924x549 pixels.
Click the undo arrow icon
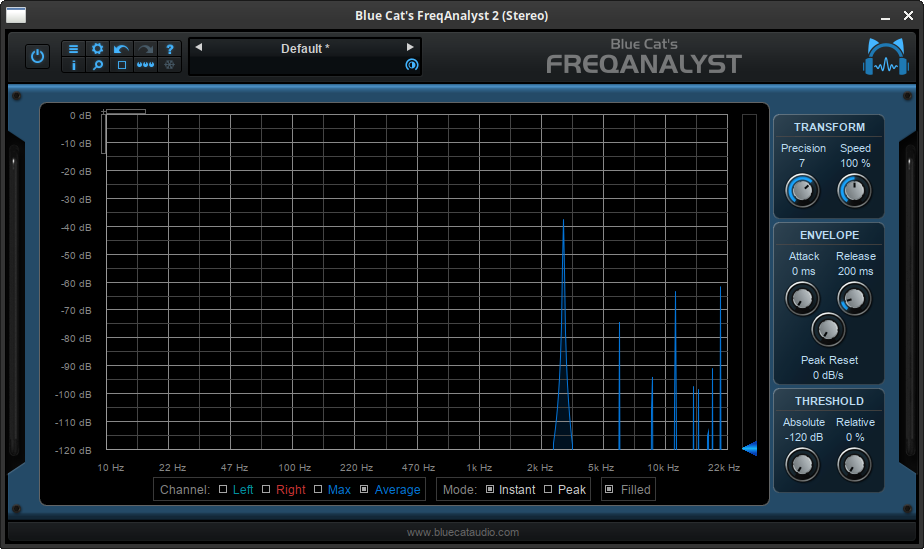coord(121,49)
